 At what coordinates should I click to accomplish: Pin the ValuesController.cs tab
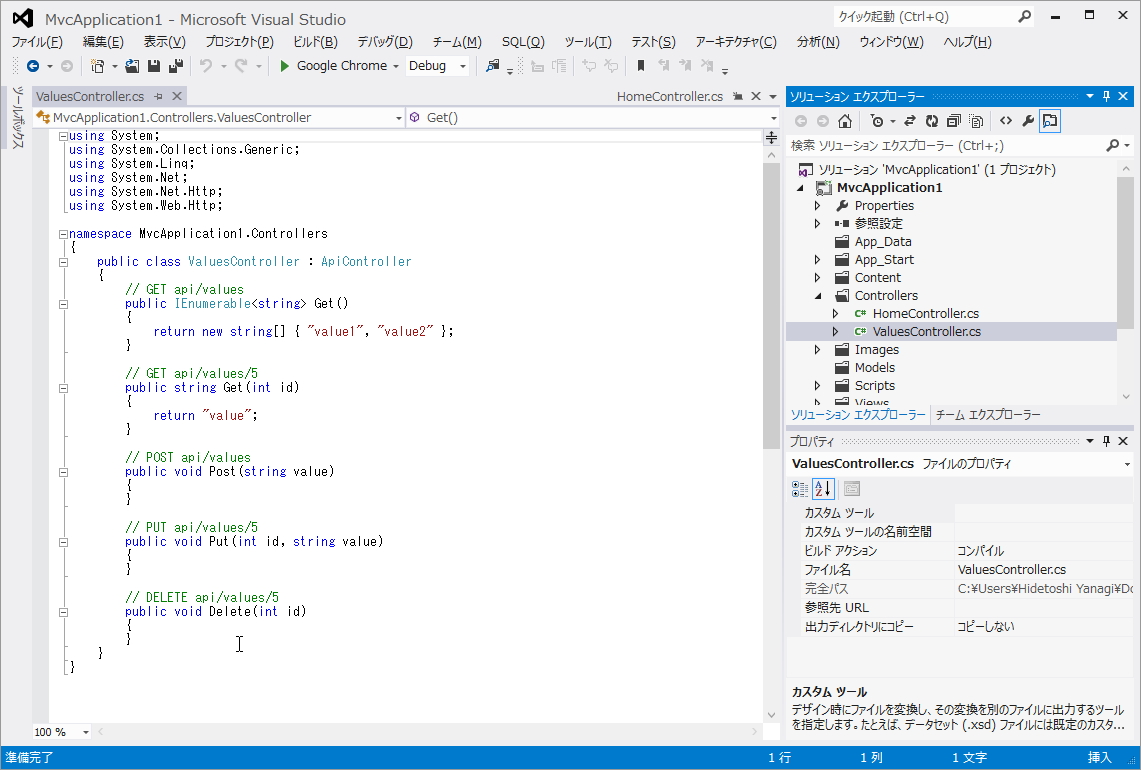159,96
